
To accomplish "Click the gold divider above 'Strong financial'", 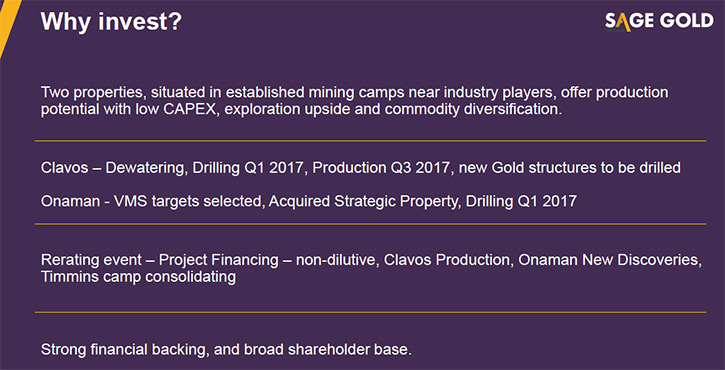I will (370, 313).
